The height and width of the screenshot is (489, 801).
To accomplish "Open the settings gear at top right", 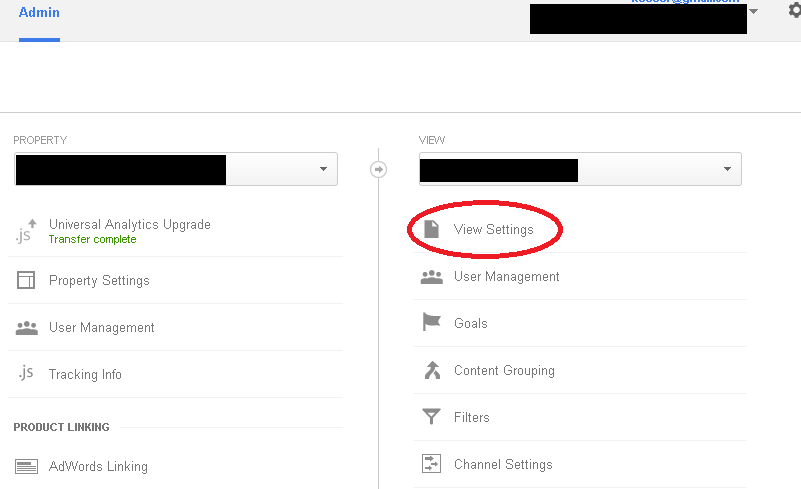I will tap(794, 11).
